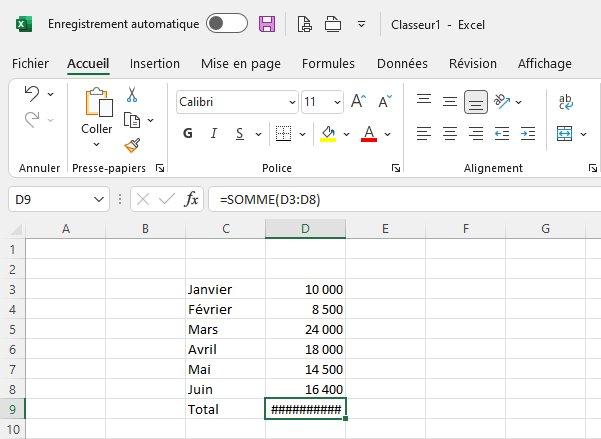
Task: Open the Police group dialog launcher
Action: coord(396,168)
